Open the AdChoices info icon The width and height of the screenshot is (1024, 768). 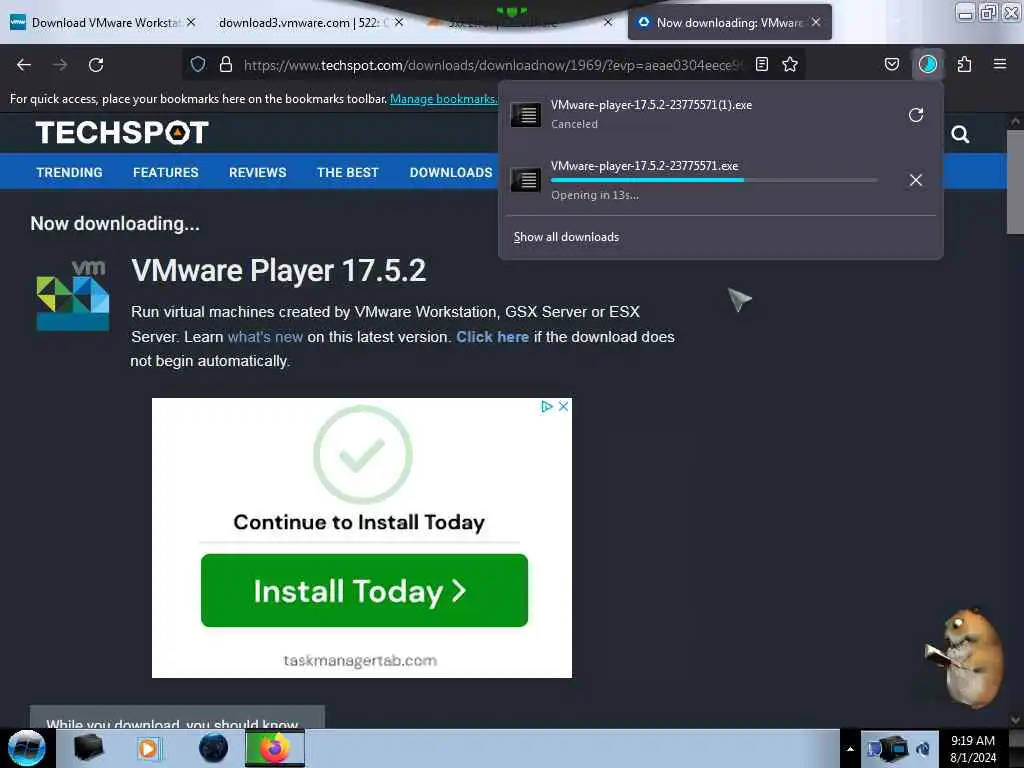click(x=547, y=406)
